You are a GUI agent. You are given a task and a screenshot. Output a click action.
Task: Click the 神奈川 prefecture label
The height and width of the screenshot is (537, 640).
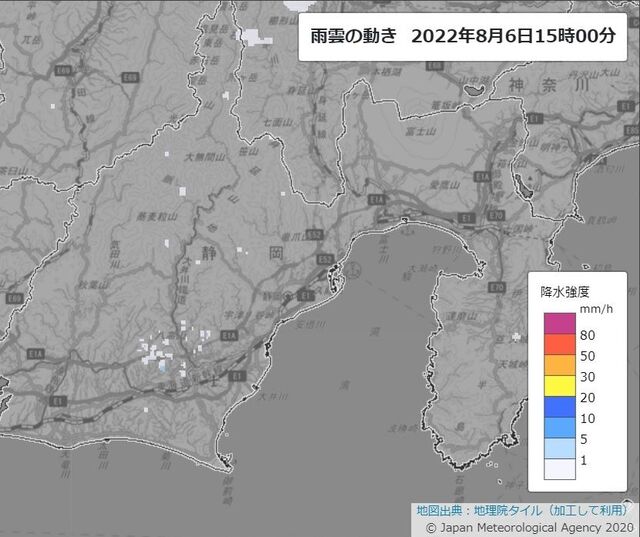point(549,85)
